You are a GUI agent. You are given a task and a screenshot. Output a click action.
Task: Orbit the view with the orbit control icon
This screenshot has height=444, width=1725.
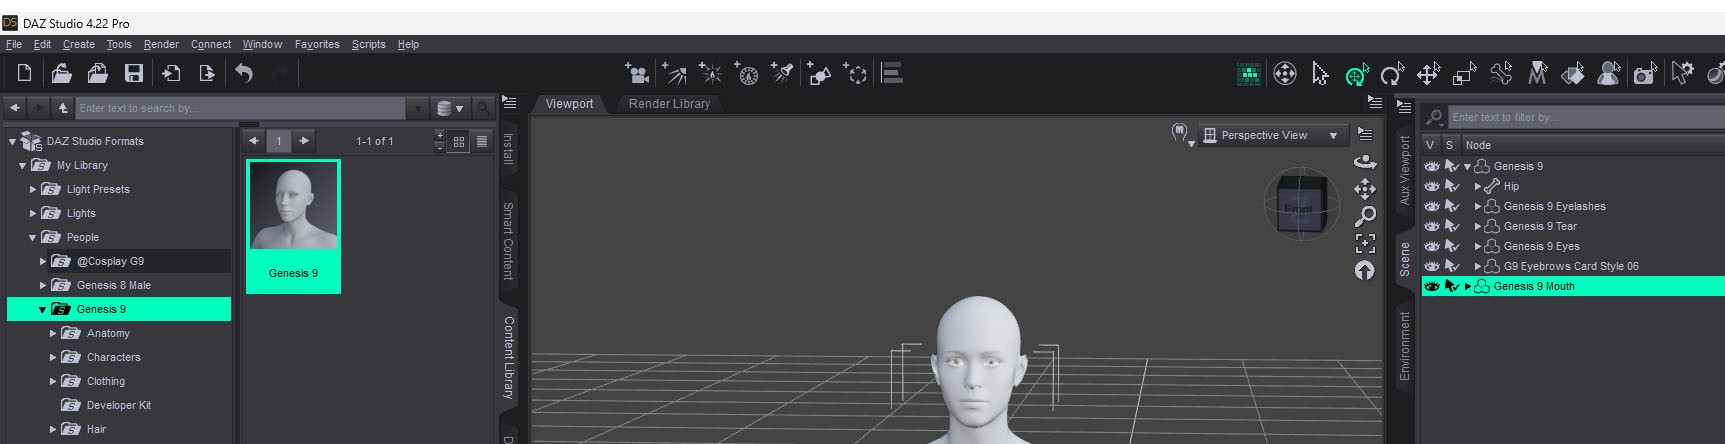click(x=1365, y=161)
